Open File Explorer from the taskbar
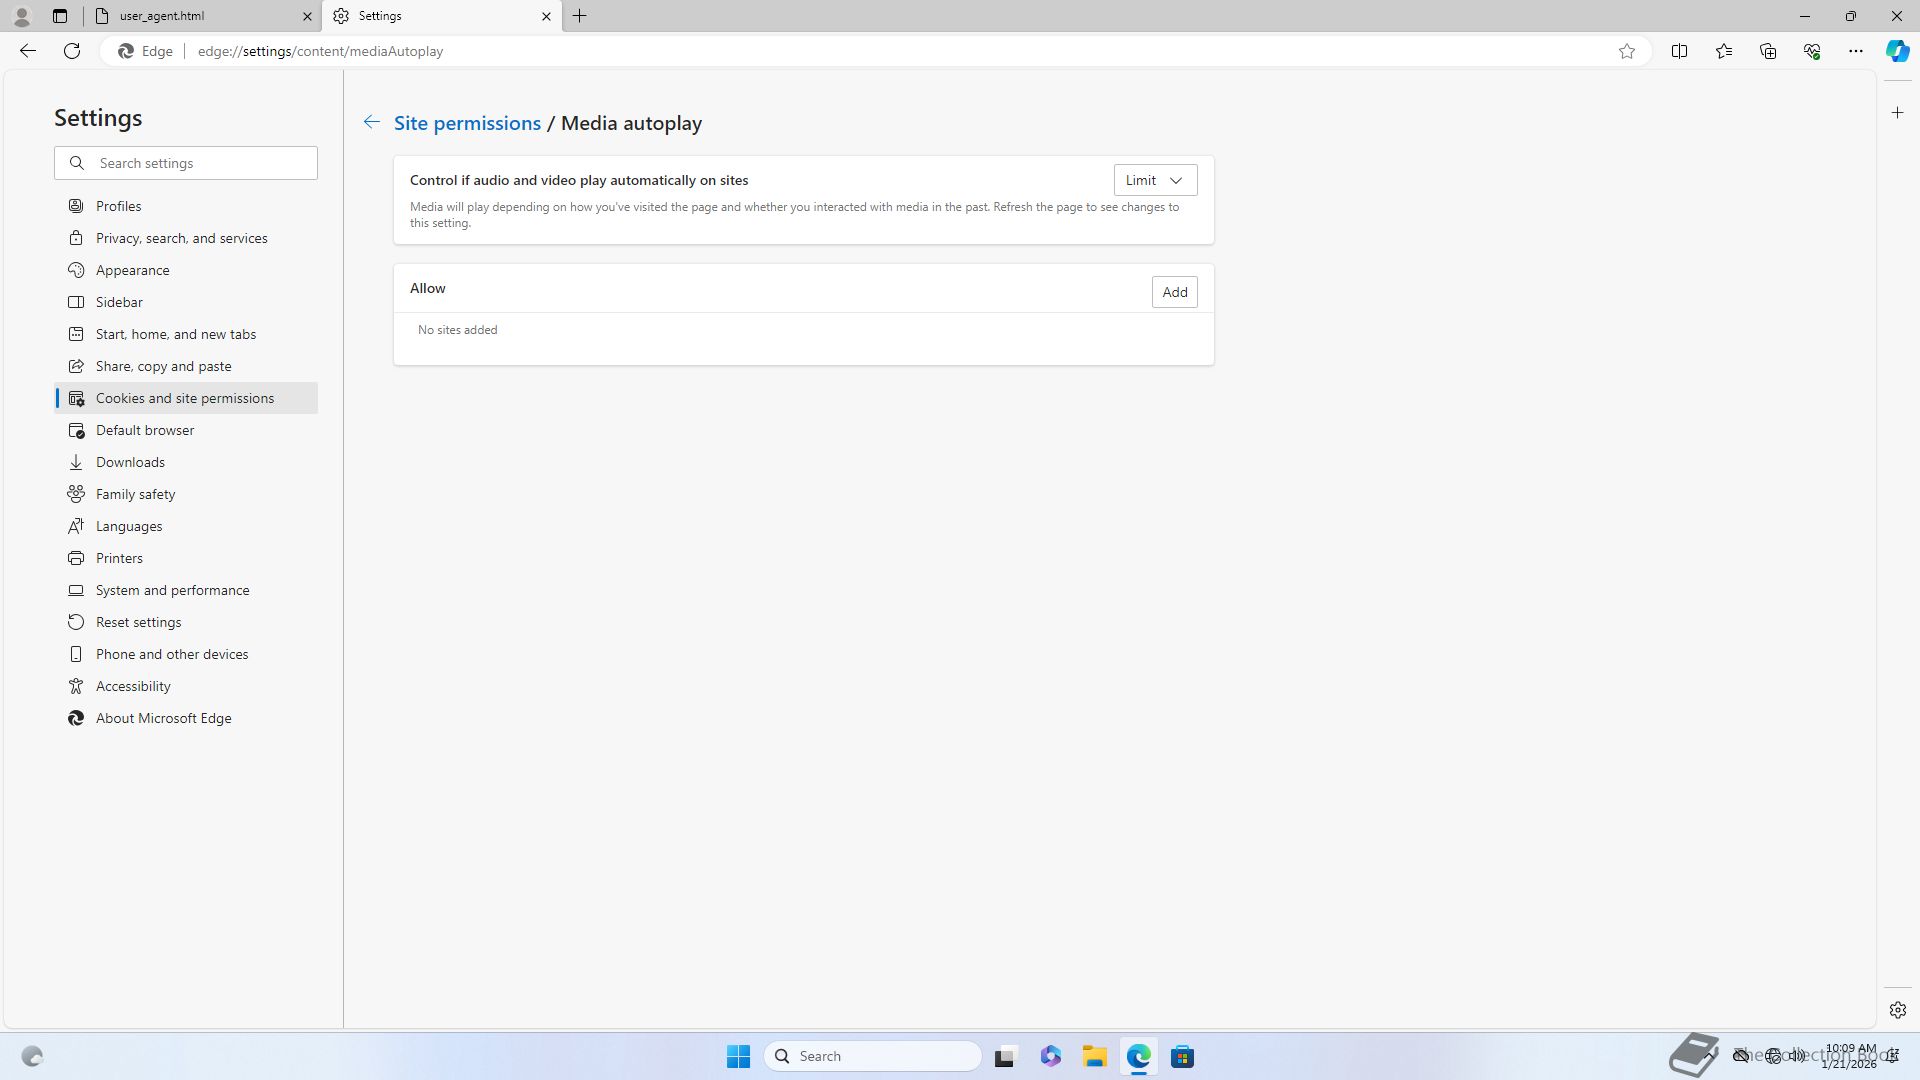The image size is (1920, 1080). (1094, 1056)
